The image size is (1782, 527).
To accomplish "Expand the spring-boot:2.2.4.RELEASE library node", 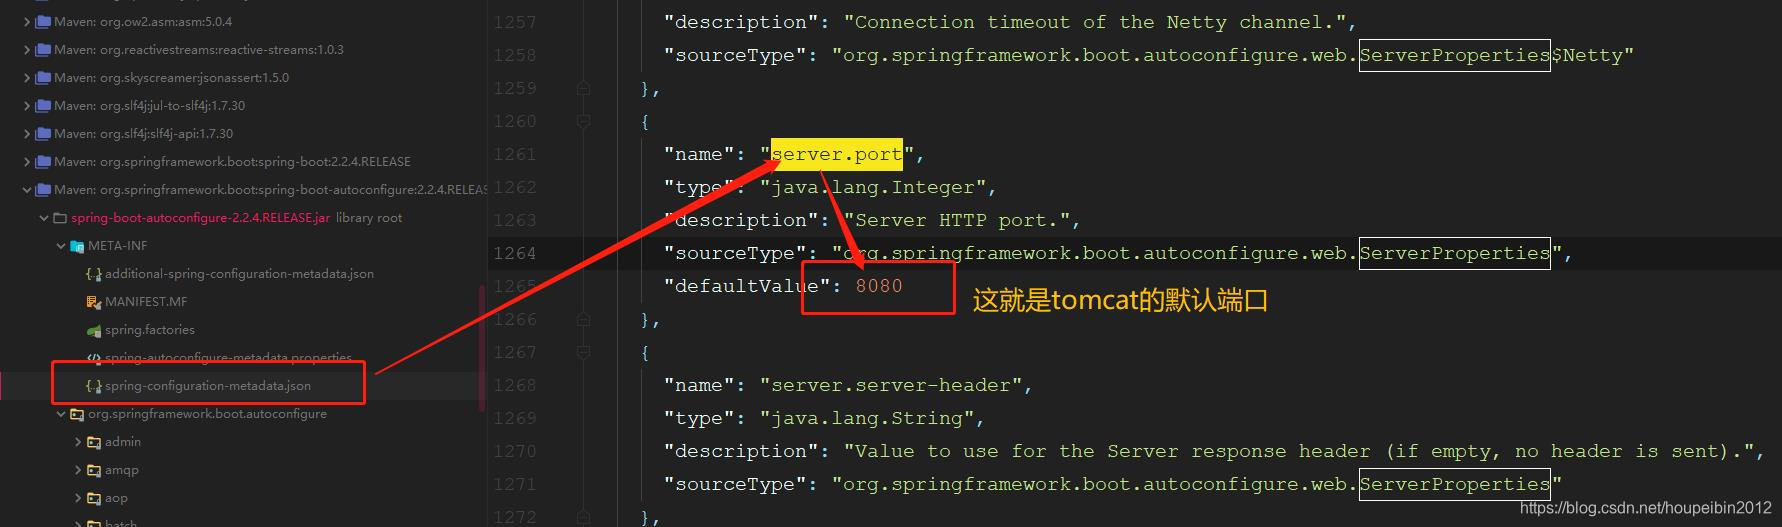I will pyautogui.click(x=27, y=161).
